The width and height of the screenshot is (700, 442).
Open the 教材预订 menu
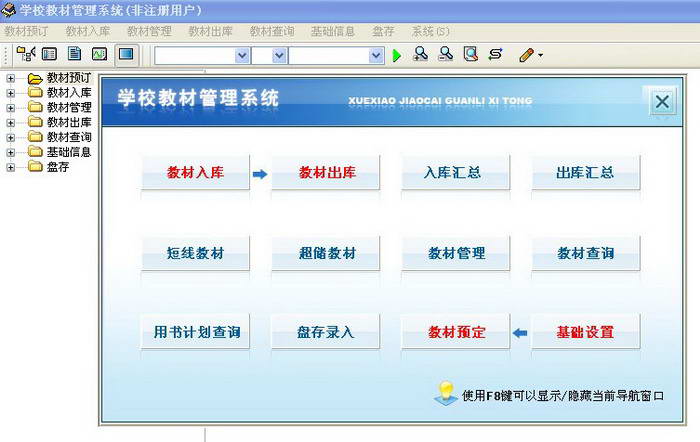26,31
